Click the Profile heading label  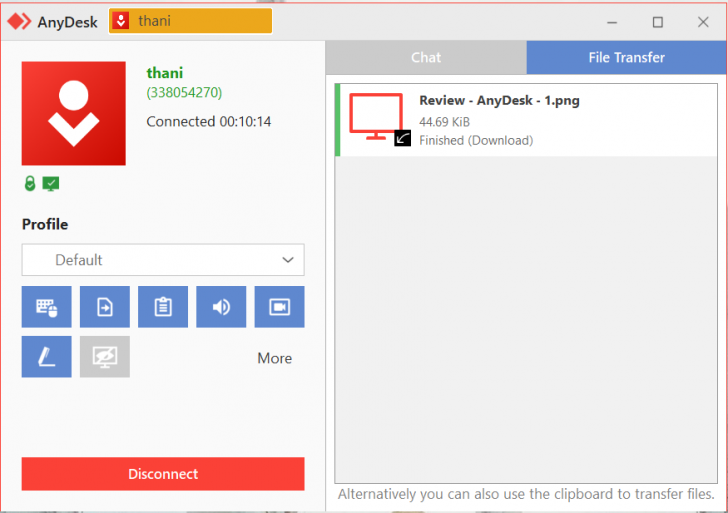click(x=45, y=224)
